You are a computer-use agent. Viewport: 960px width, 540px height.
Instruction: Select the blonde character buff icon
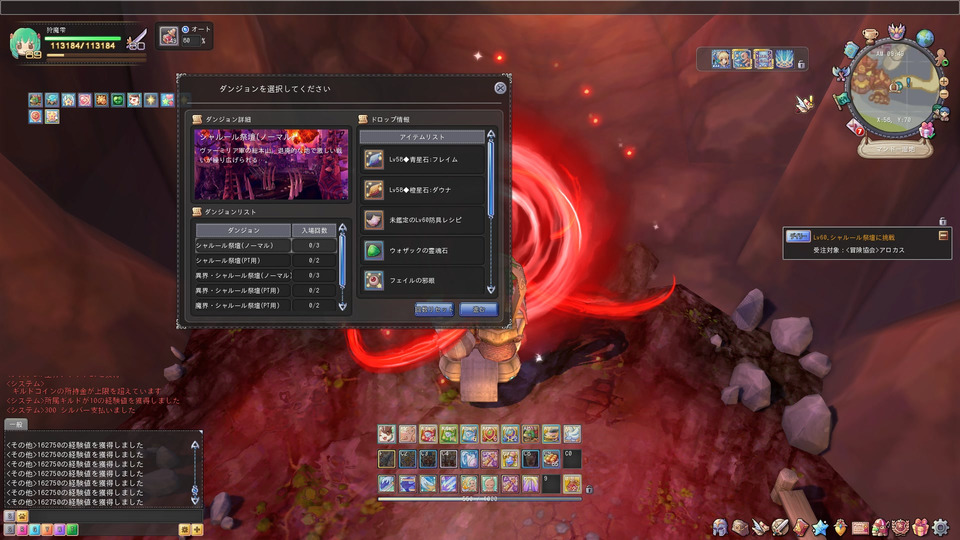coord(721,59)
